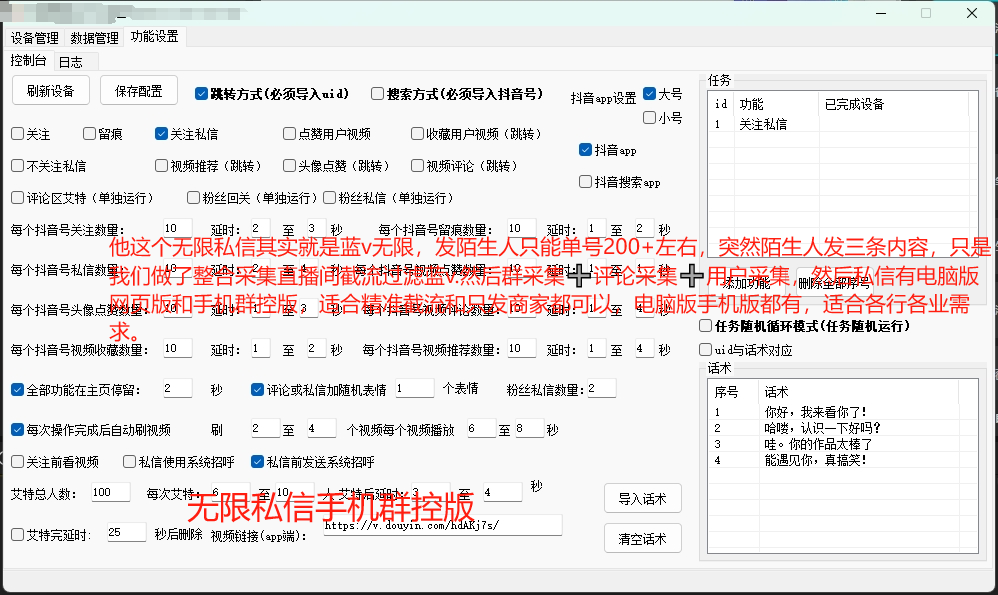Enable the 抖音搜索app checkbox
998x595 pixels.
pos(586,182)
